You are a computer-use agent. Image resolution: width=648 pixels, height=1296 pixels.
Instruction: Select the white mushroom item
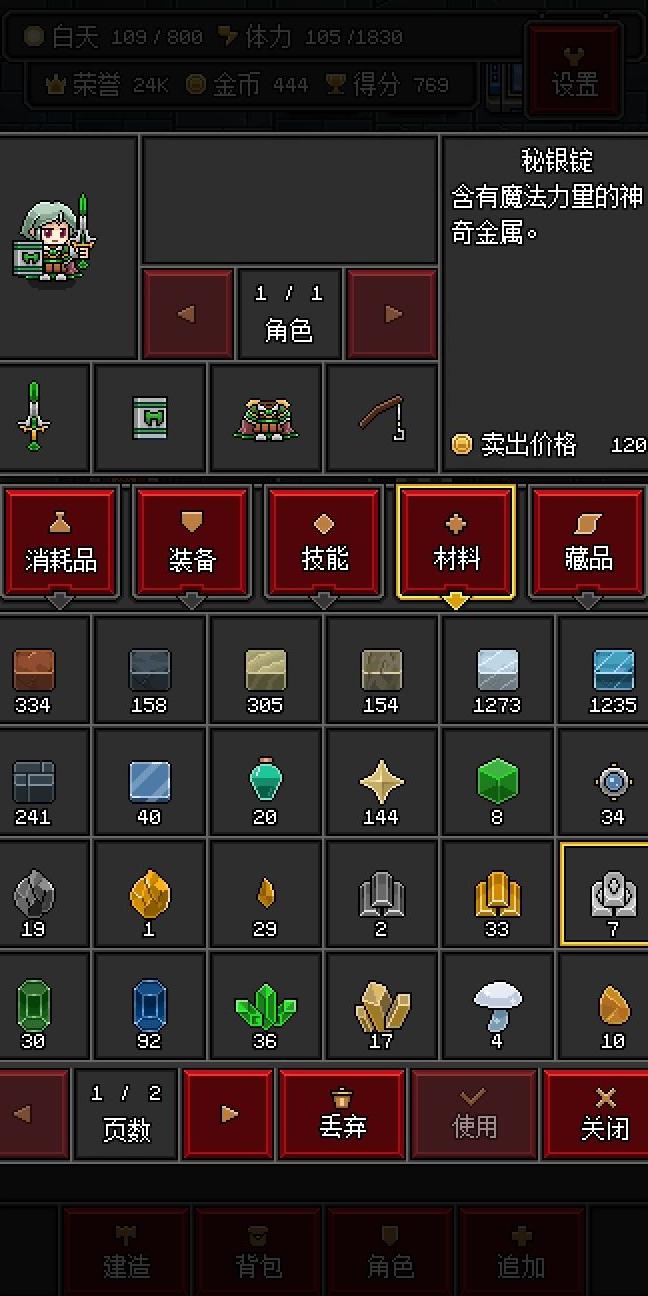point(496,1005)
